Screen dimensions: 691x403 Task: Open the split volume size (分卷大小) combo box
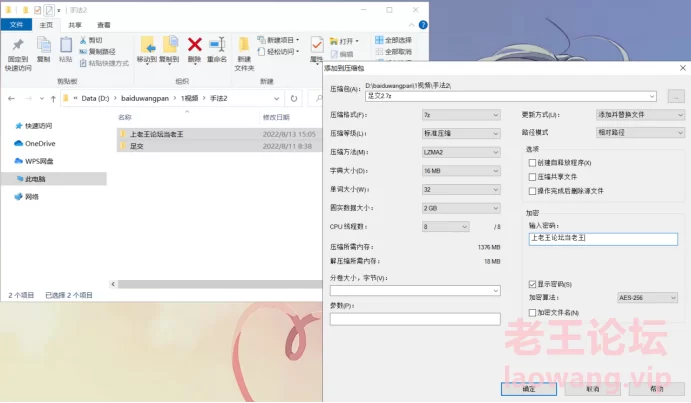point(415,291)
